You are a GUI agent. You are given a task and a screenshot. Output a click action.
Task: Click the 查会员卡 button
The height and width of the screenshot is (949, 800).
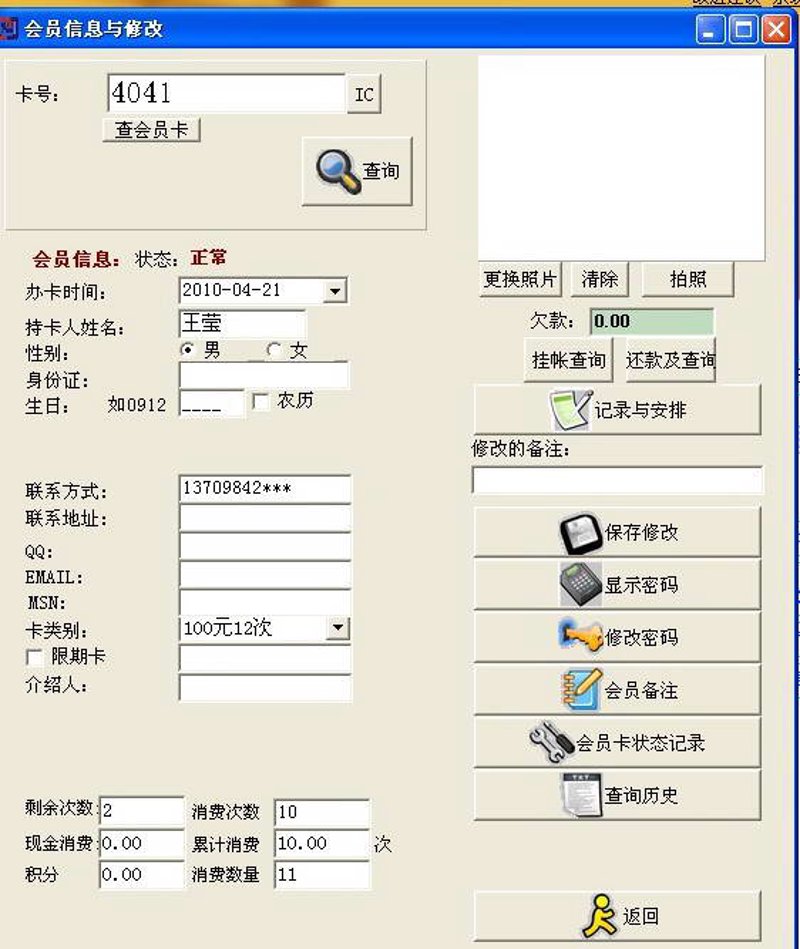pyautogui.click(x=151, y=129)
